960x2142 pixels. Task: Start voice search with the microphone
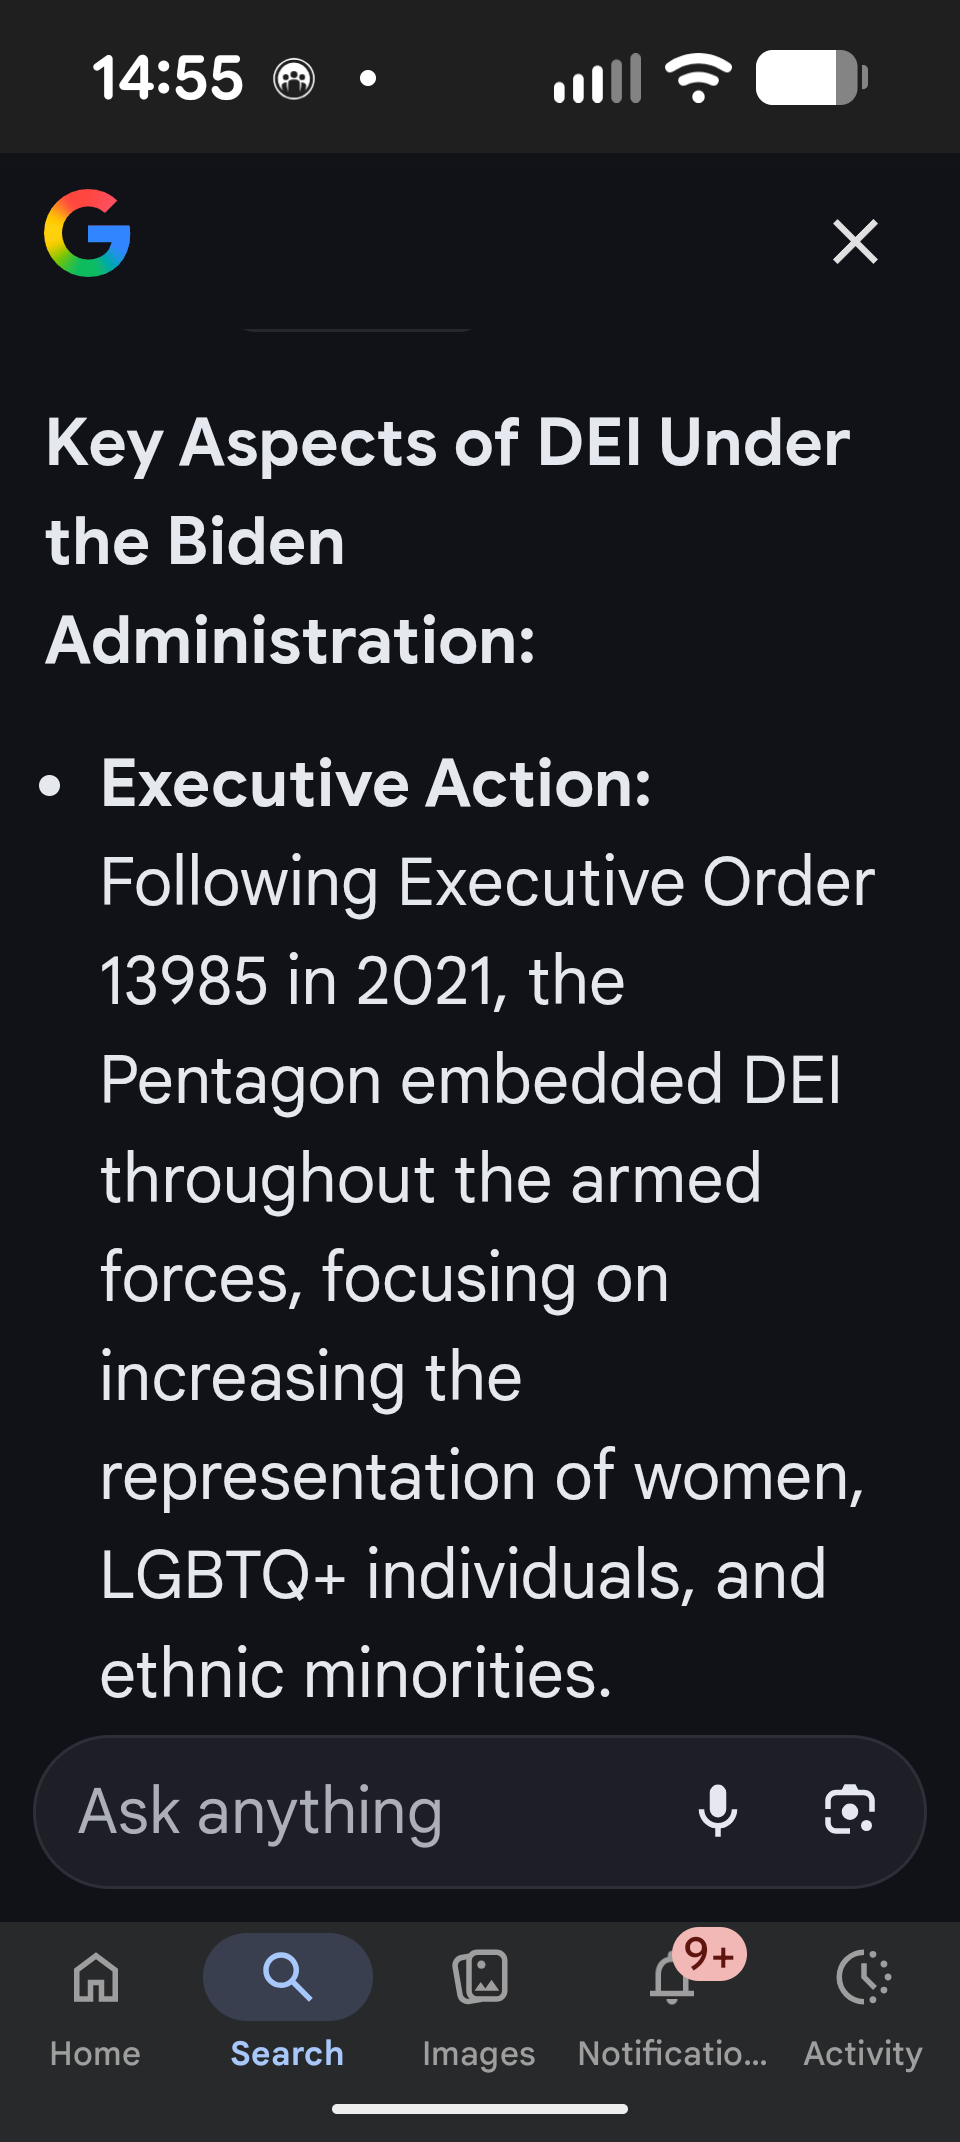[718, 1811]
